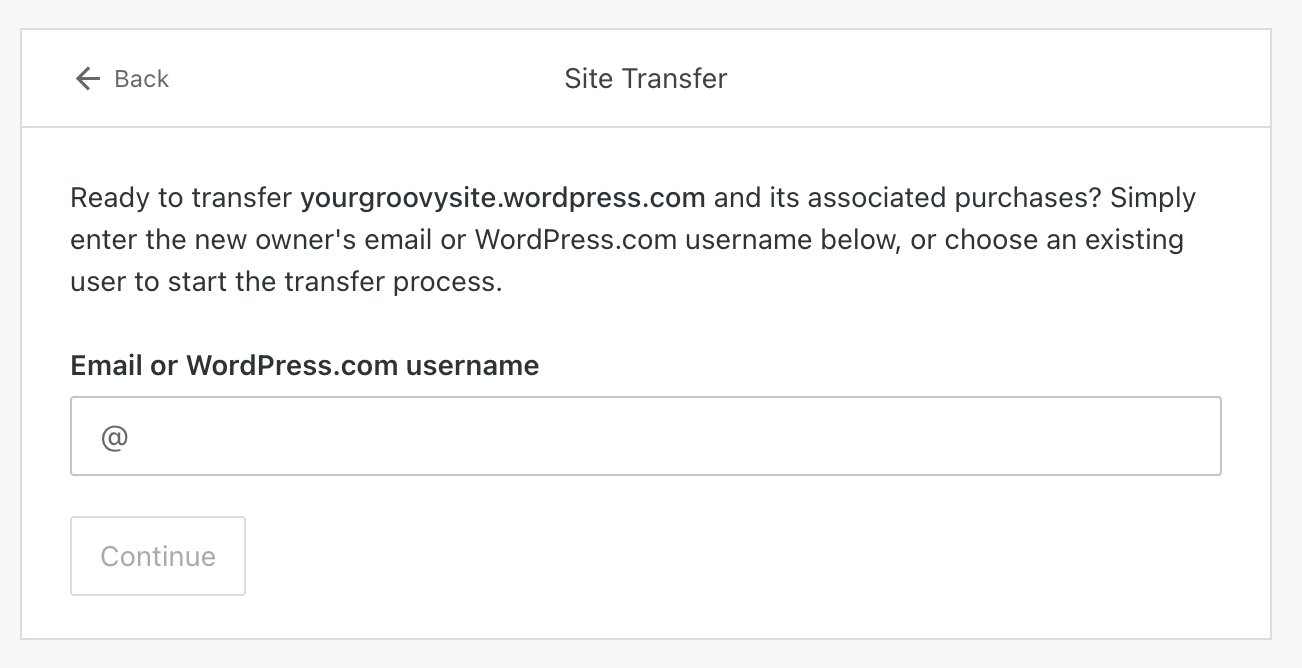Click the back arrow icon
This screenshot has width=1302, height=668.
point(88,79)
